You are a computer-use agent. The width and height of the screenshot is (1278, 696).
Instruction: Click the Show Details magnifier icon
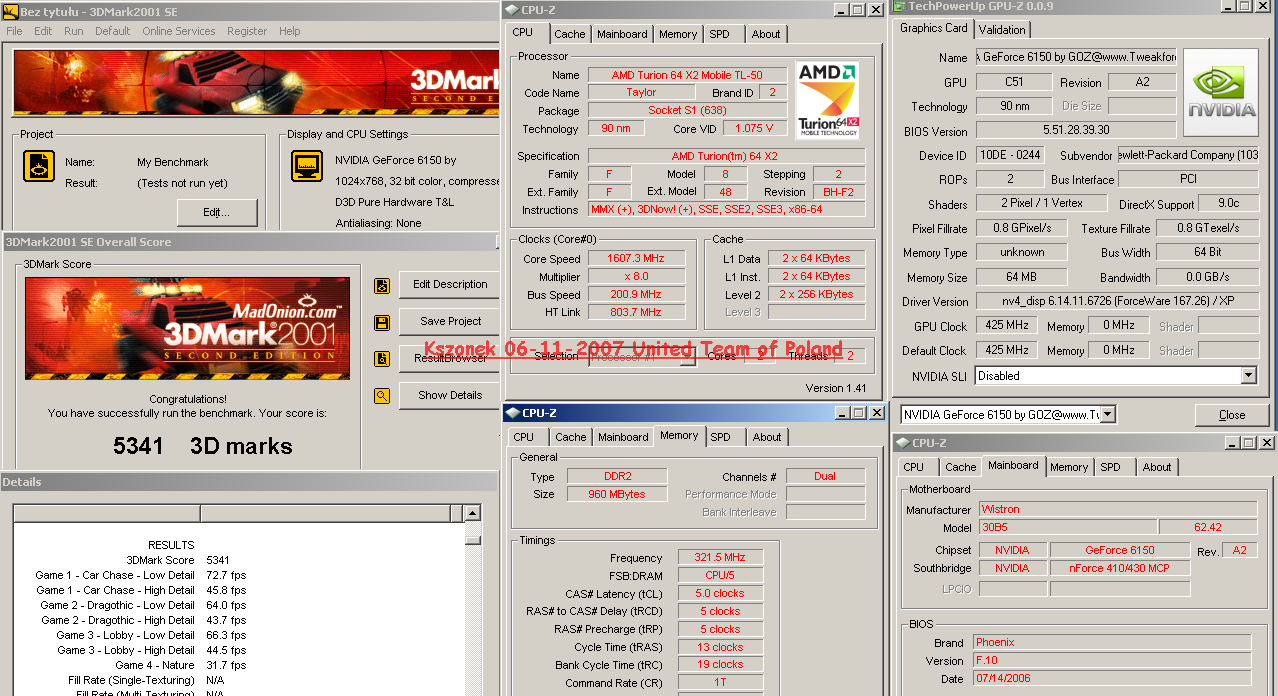(x=382, y=396)
